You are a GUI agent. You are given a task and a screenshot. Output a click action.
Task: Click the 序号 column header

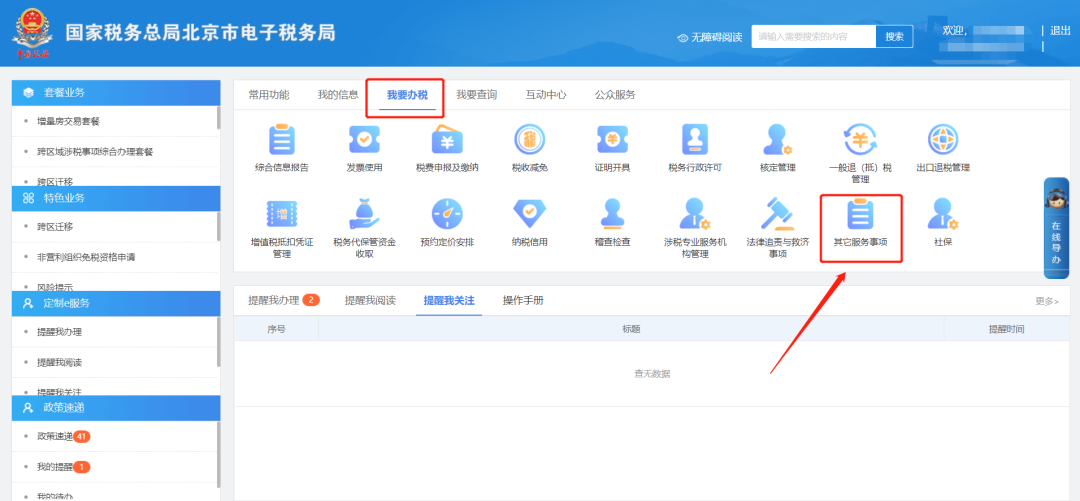pos(276,329)
